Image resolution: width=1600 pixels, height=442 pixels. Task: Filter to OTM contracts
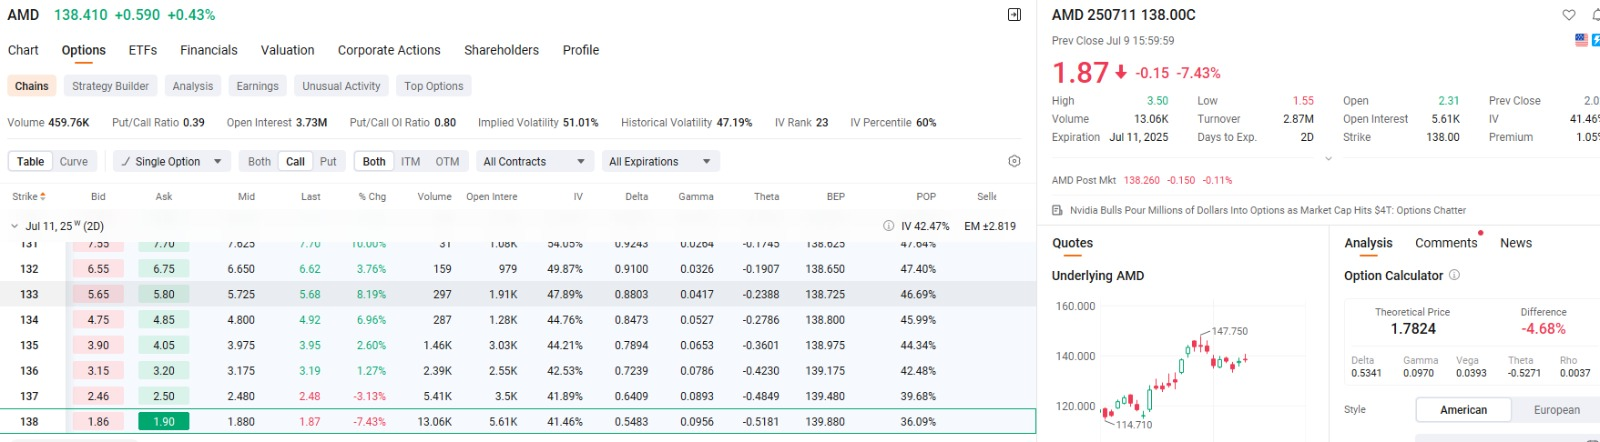pos(447,161)
